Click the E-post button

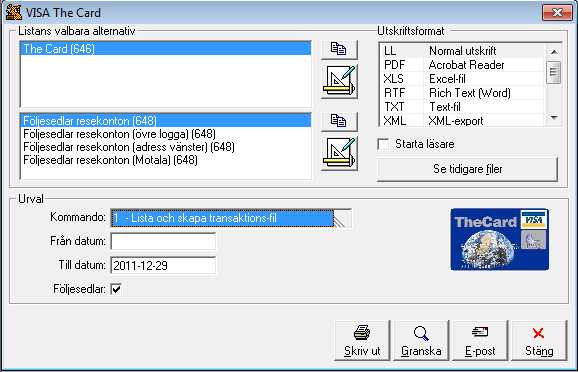coord(480,340)
